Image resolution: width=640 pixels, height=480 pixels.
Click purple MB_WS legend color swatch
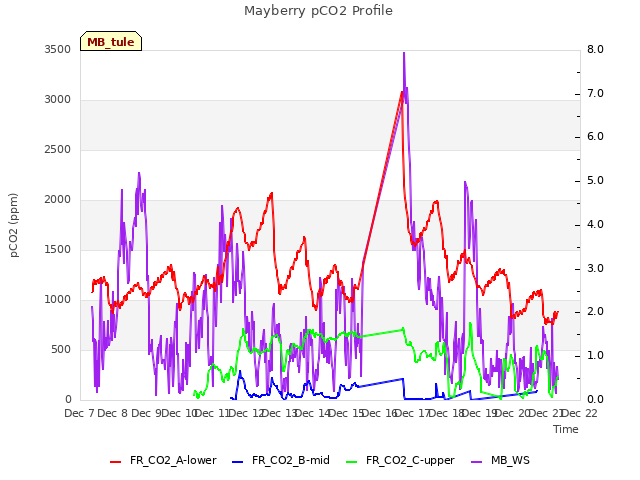point(476,462)
